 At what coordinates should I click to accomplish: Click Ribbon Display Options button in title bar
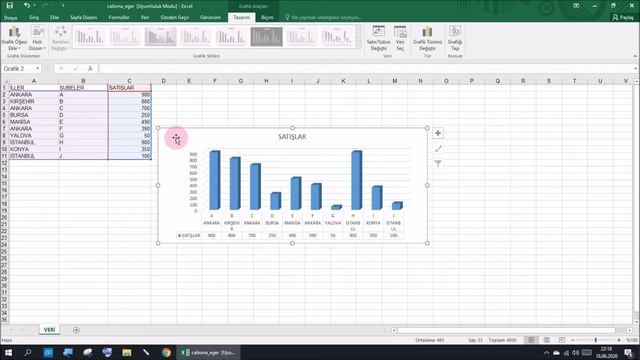pos(576,6)
